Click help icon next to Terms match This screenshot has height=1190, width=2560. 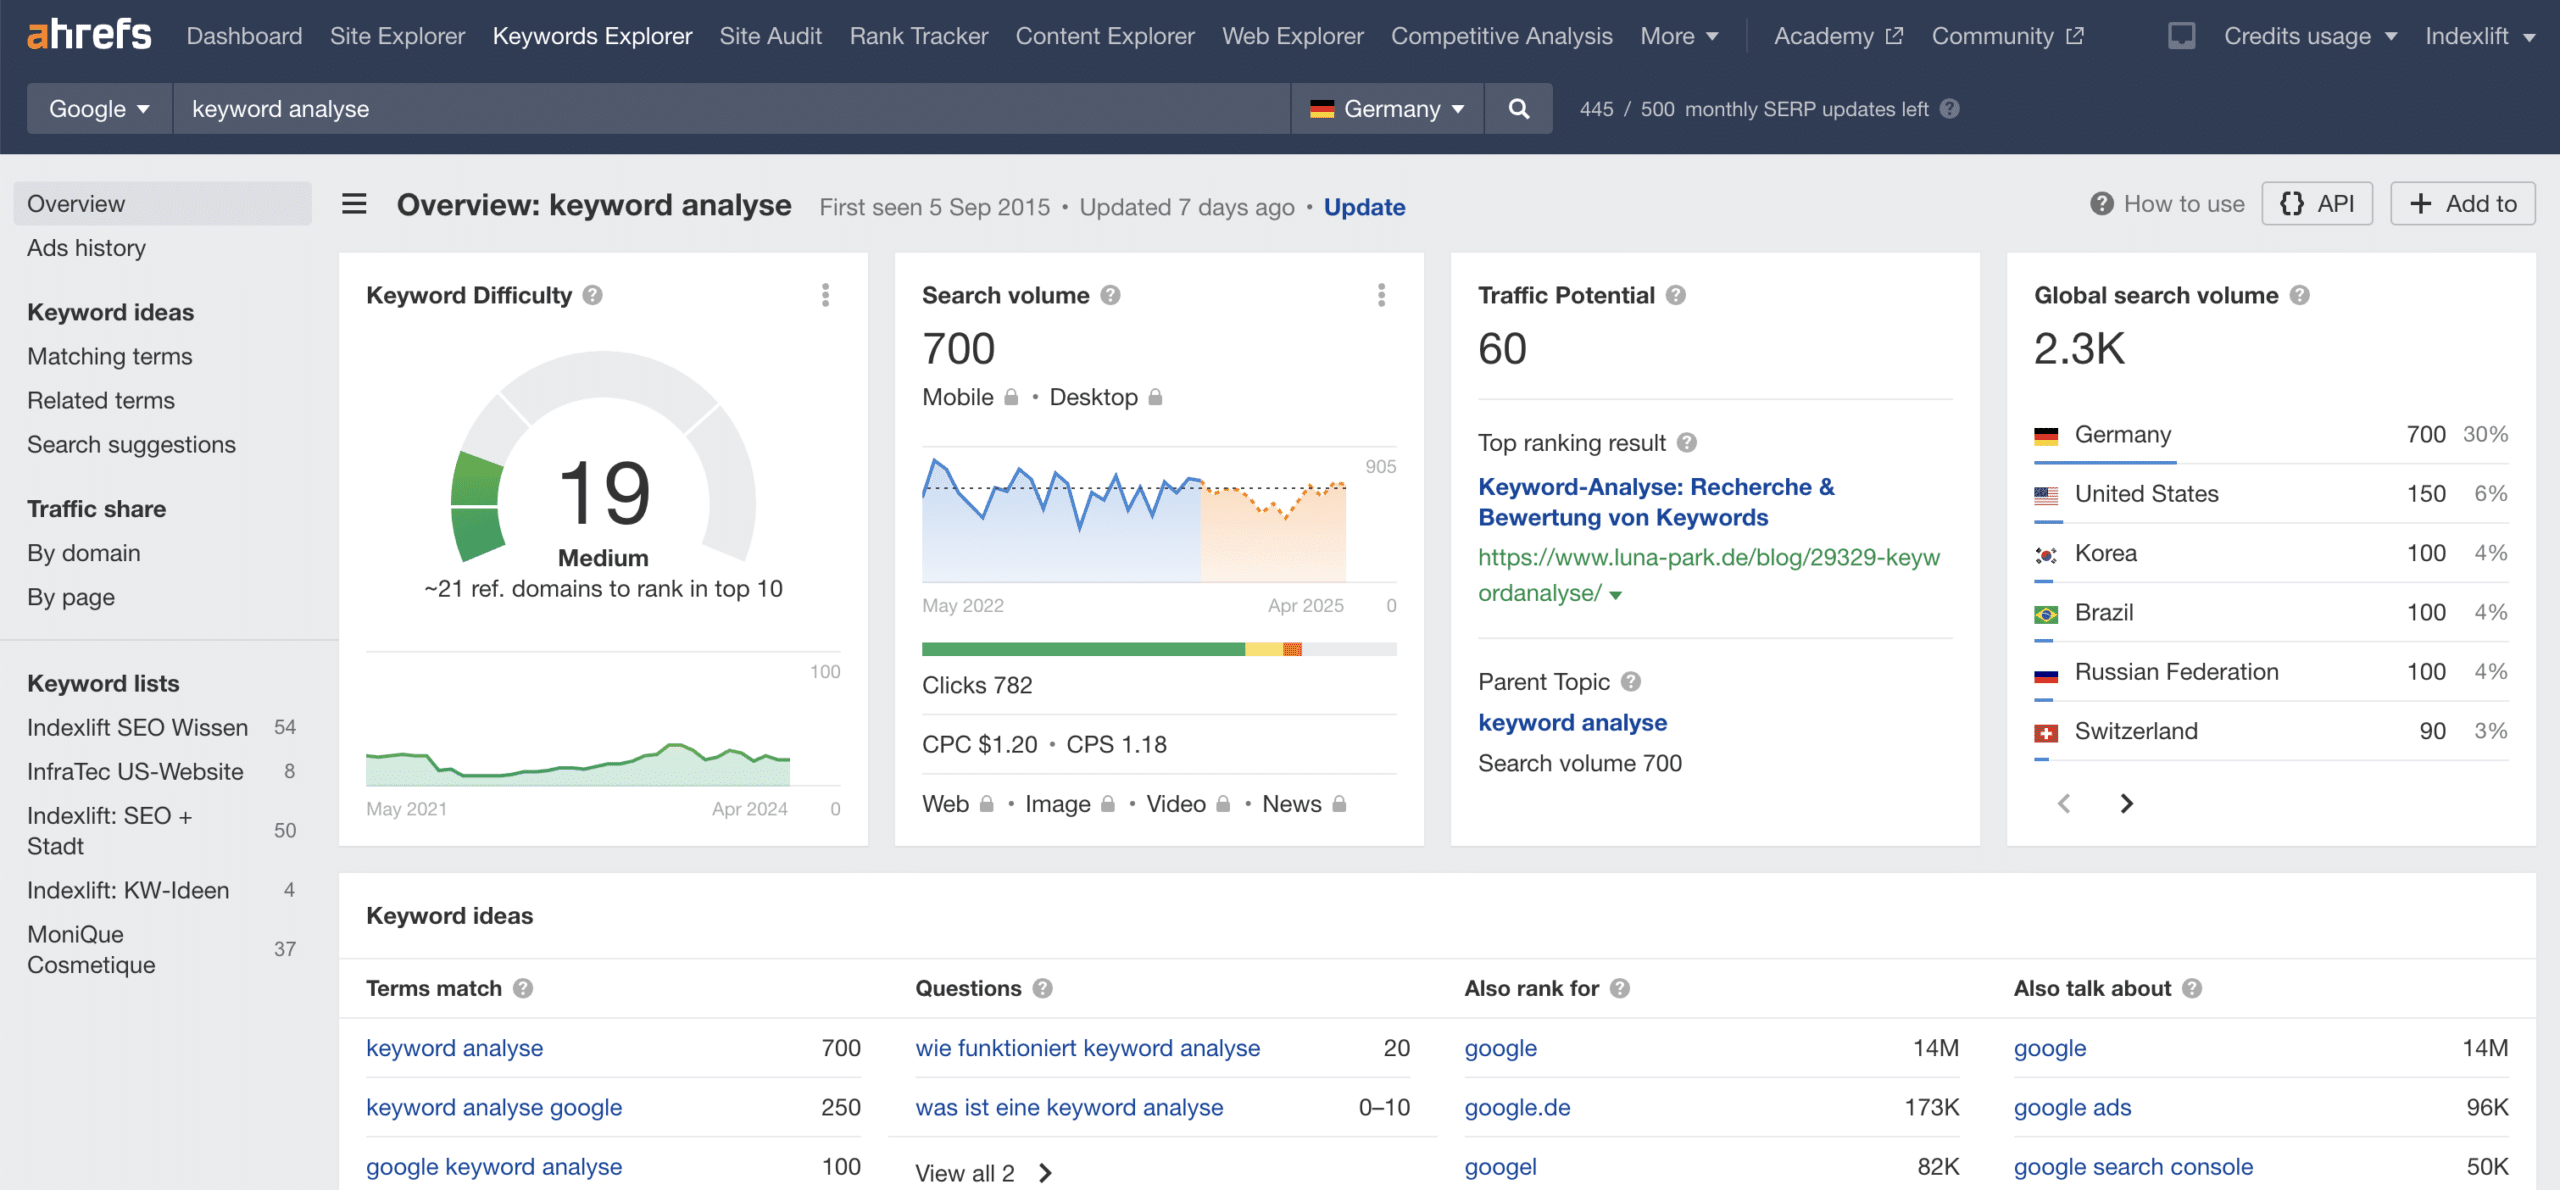[523, 988]
